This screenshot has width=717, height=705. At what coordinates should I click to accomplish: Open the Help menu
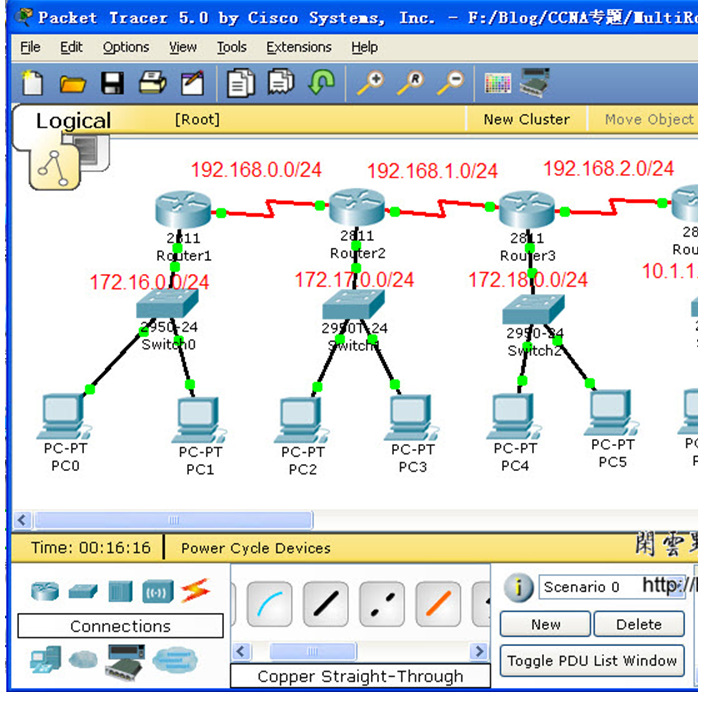(x=364, y=47)
